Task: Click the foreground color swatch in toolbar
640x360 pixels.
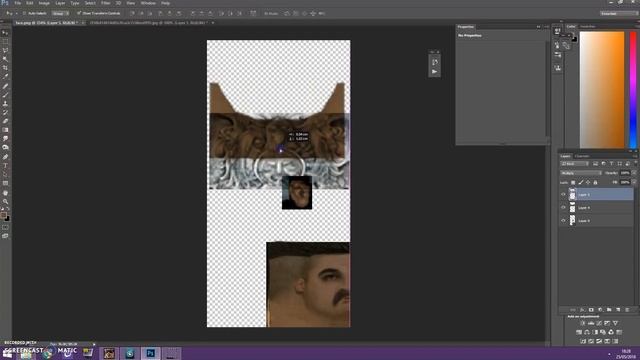Action: 4,214
